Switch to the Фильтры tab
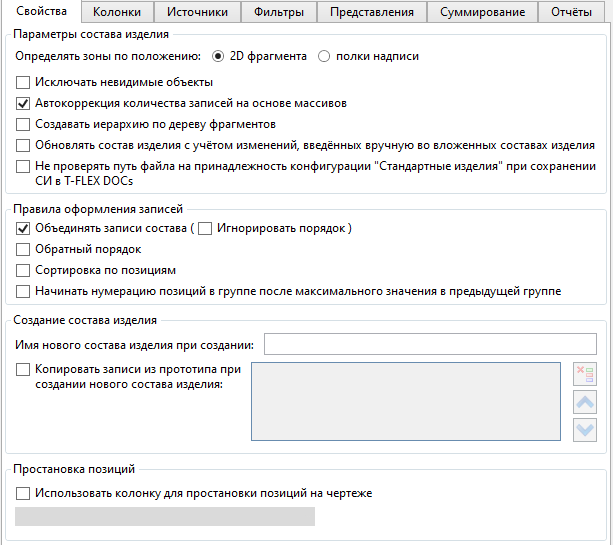Image resolution: width=613 pixels, height=545 pixels. 279,12
